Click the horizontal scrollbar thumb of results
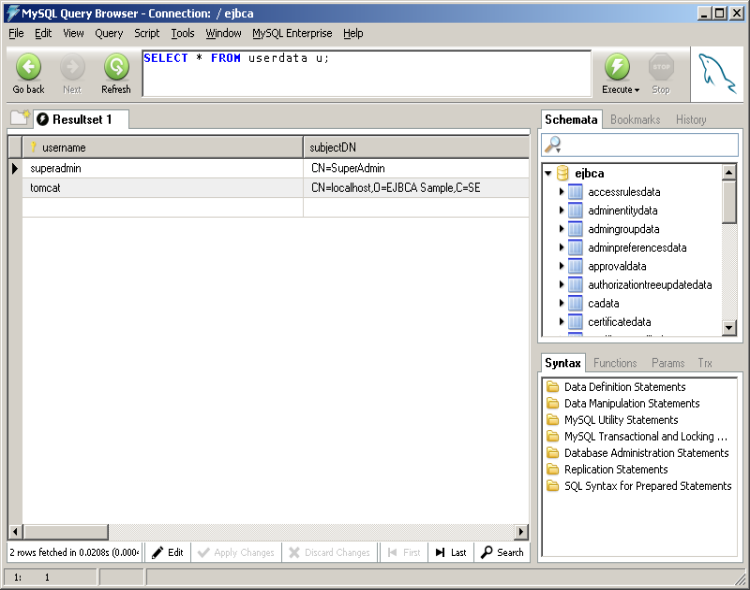The image size is (750, 590). [66, 532]
